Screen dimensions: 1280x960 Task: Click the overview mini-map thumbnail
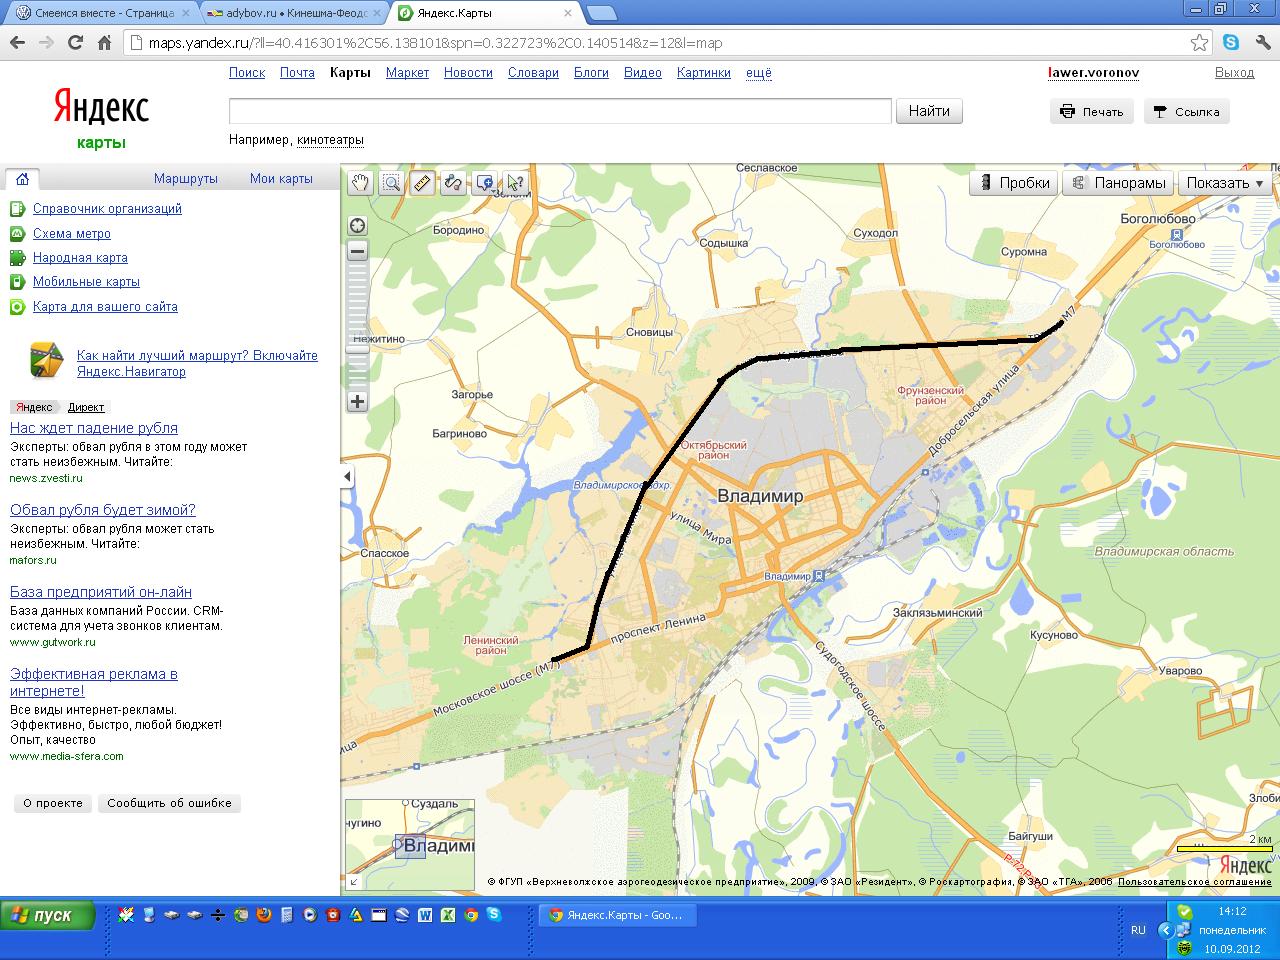point(410,845)
